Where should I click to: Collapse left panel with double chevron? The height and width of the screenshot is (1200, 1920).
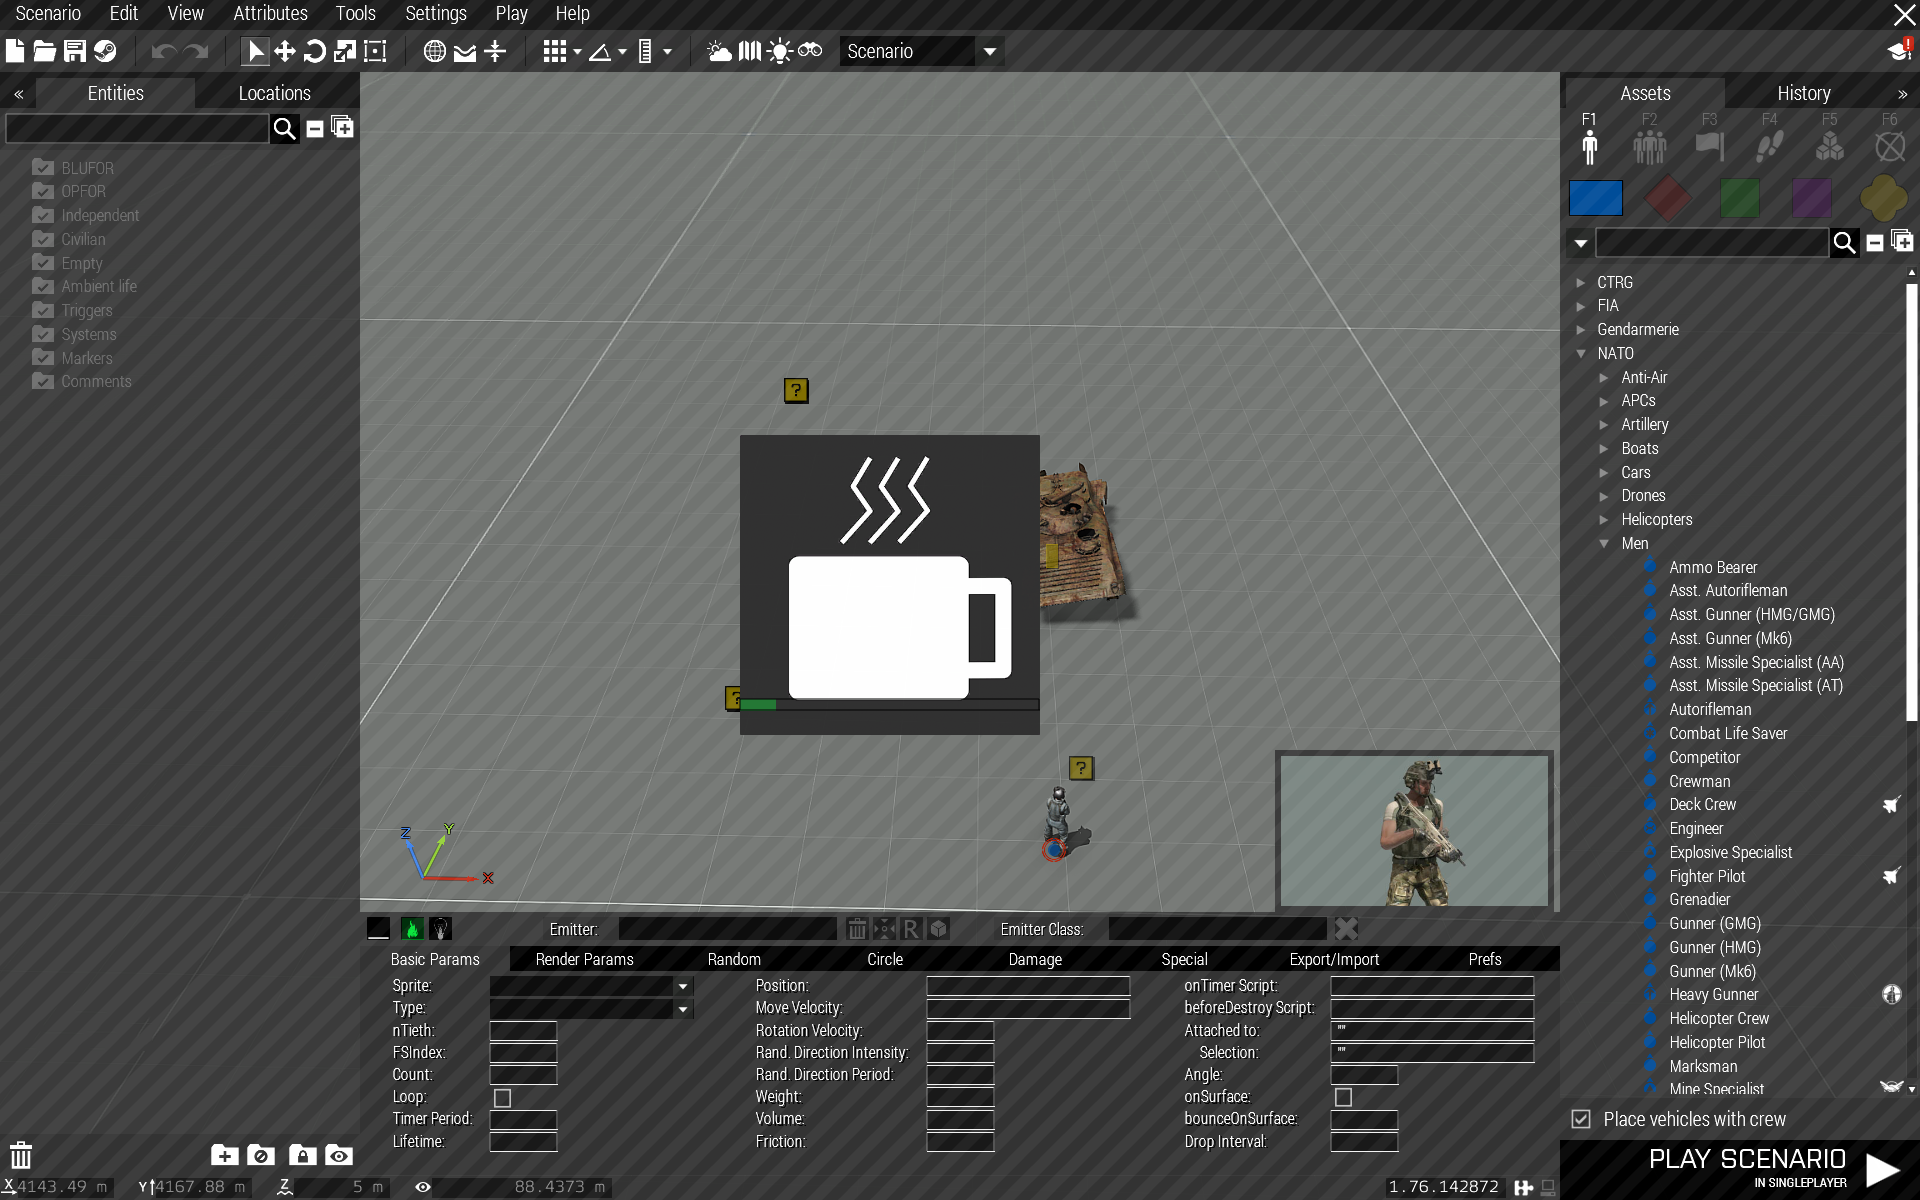click(x=19, y=94)
